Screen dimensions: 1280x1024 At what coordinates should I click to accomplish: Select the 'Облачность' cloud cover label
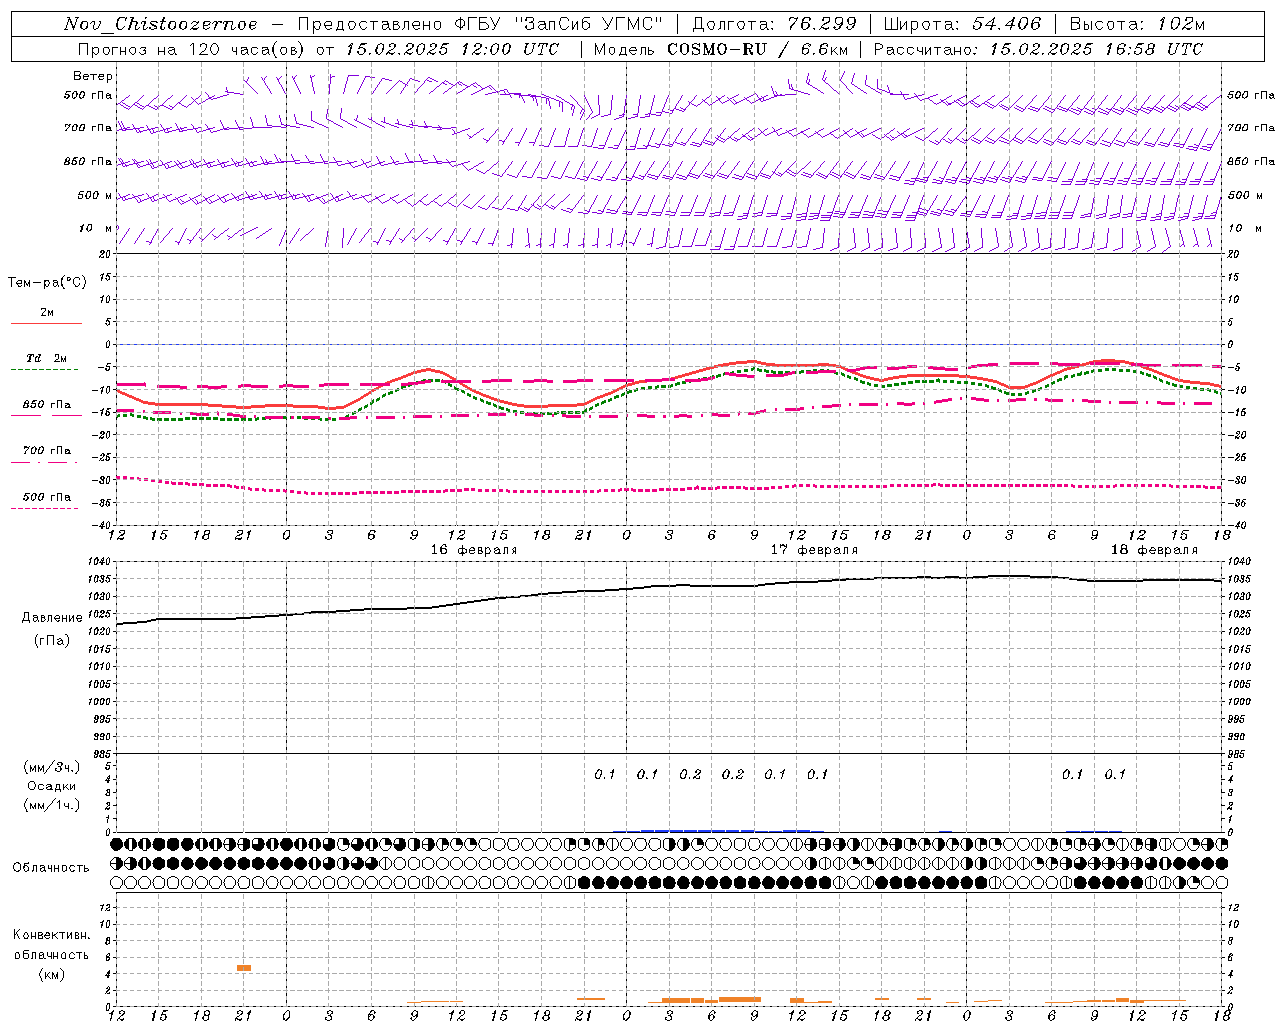pos(51,868)
